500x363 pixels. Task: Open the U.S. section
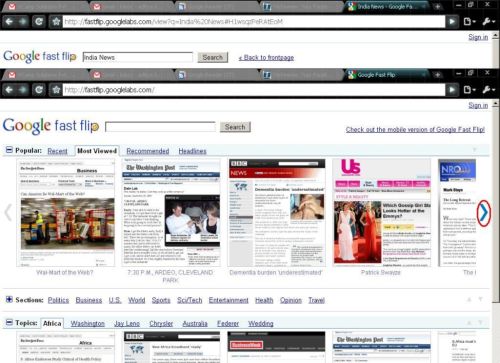[115, 300]
